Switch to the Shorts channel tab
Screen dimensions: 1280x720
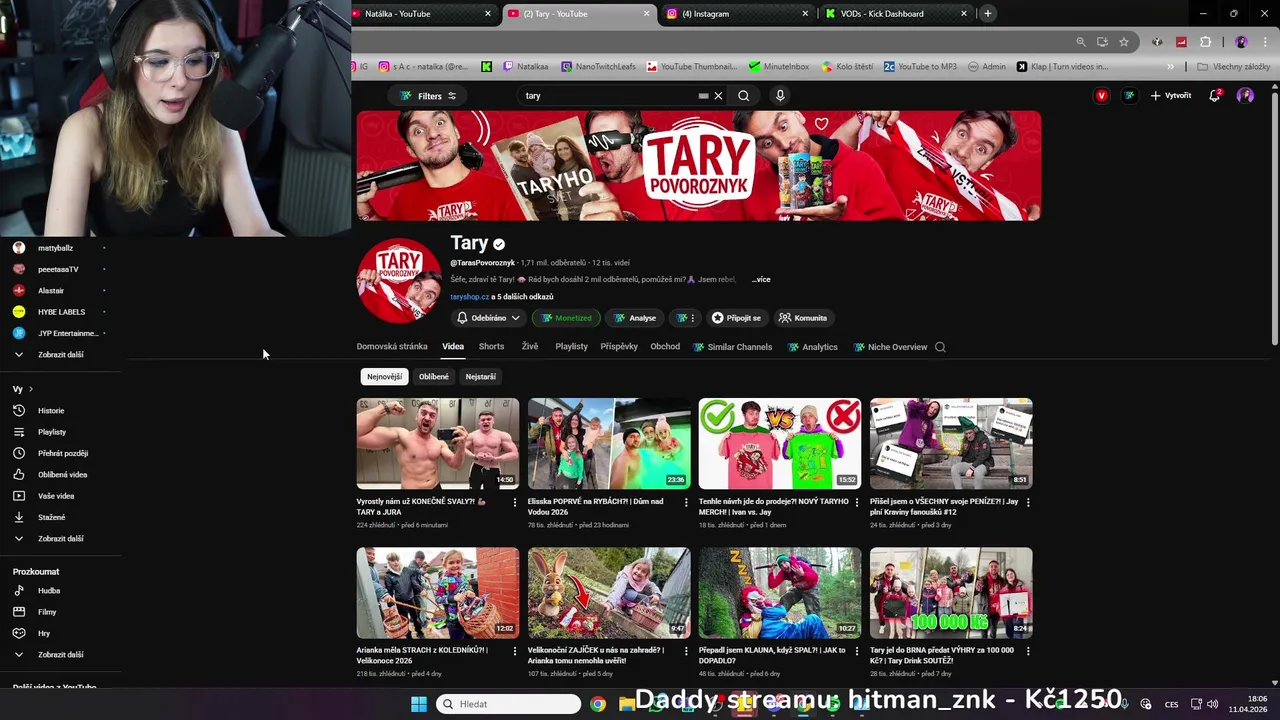[491, 347]
